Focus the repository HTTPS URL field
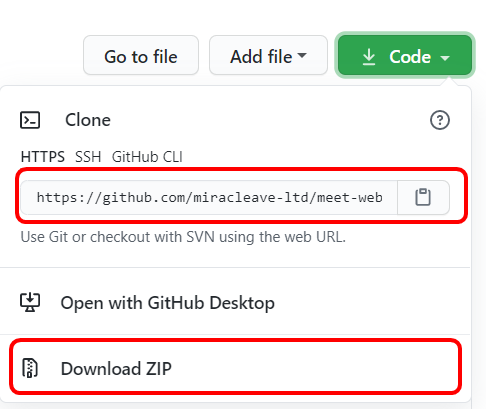This screenshot has width=486, height=409. pyautogui.click(x=209, y=197)
